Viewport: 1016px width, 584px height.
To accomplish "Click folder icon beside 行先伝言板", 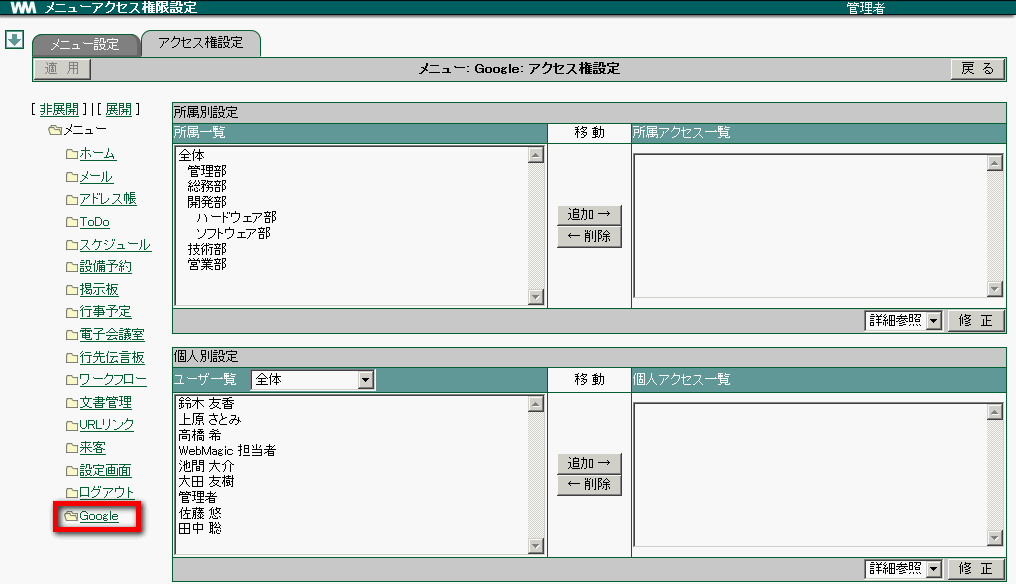I will tap(72, 358).
